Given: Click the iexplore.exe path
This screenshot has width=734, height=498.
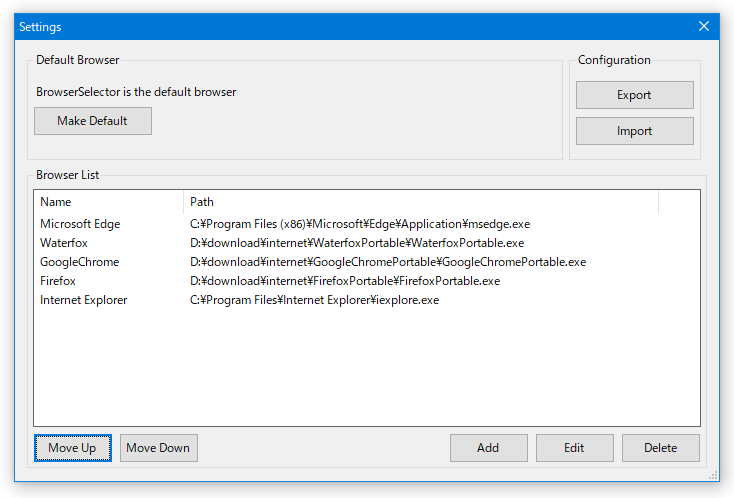Looking at the screenshot, I should 315,300.
